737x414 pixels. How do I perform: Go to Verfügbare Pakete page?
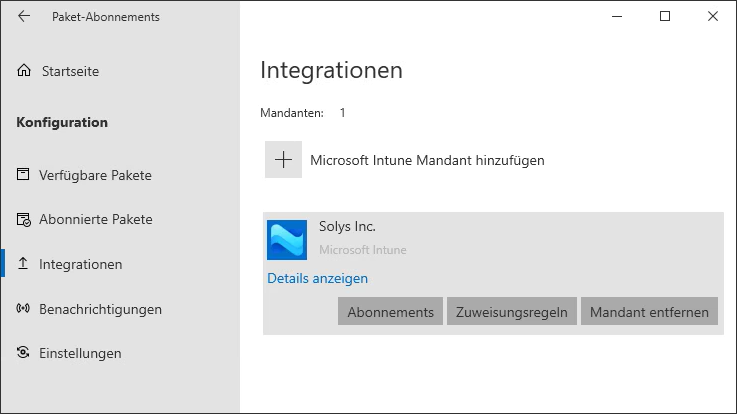[95, 175]
